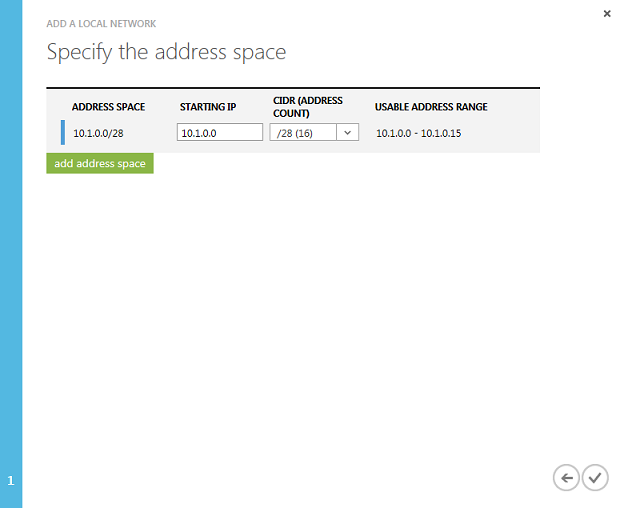This screenshot has height=508, width=620.
Task: Expand the CIDR dropdown chevron arrow
Action: click(348, 132)
